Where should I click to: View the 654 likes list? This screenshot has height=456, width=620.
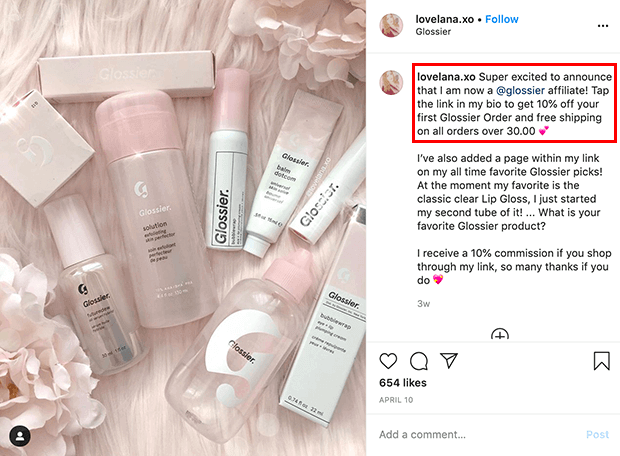[403, 383]
